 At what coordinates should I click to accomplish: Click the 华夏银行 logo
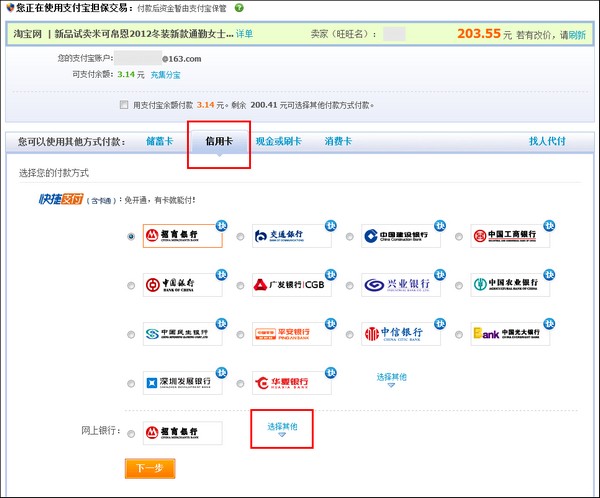coord(291,382)
